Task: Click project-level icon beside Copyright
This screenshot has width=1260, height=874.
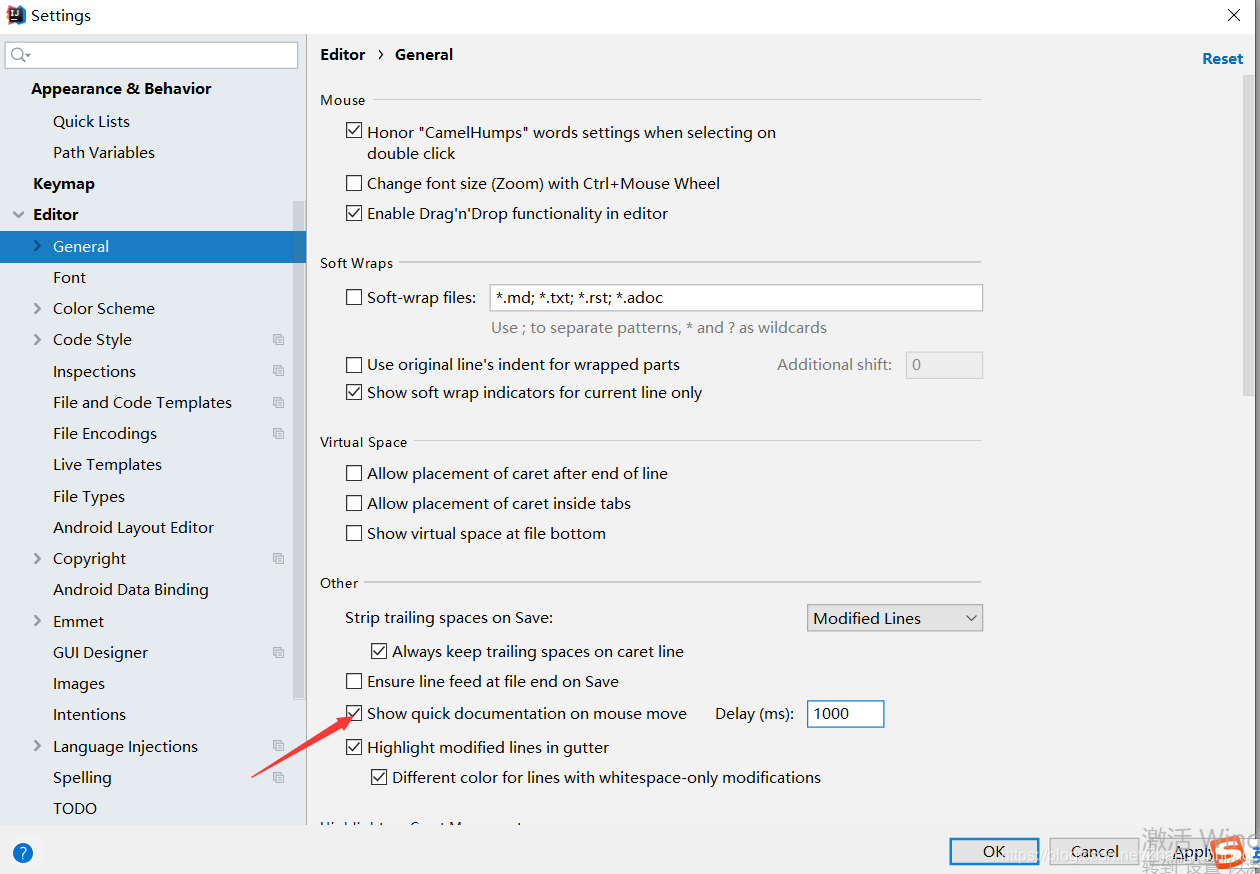Action: pyautogui.click(x=279, y=558)
